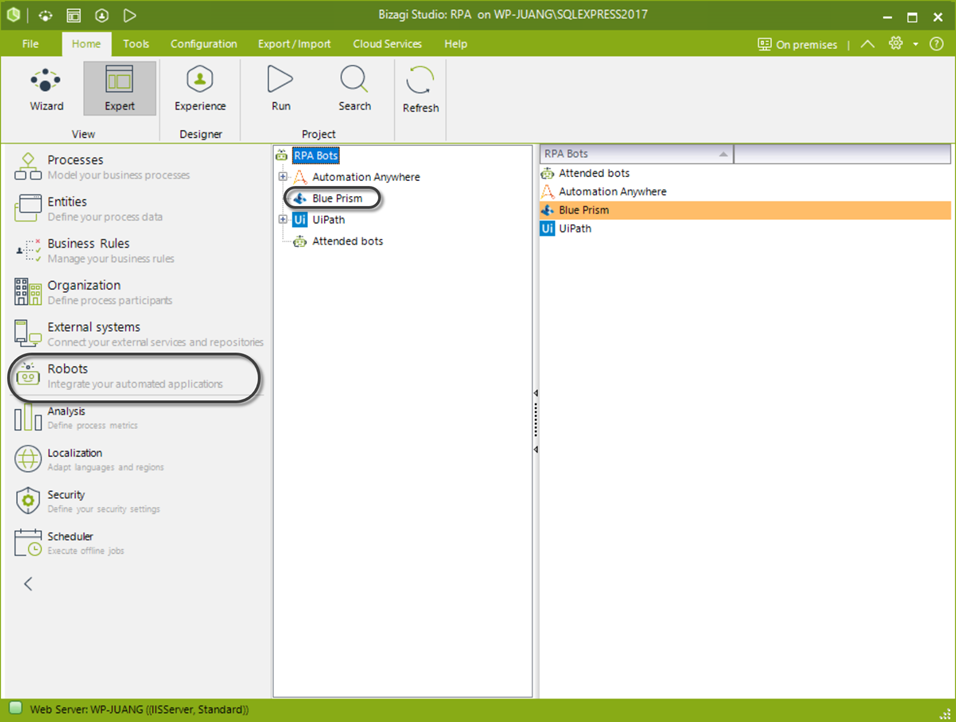This screenshot has height=722, width=957.
Task: Select UiPath in the tree
Action: pyautogui.click(x=328, y=220)
